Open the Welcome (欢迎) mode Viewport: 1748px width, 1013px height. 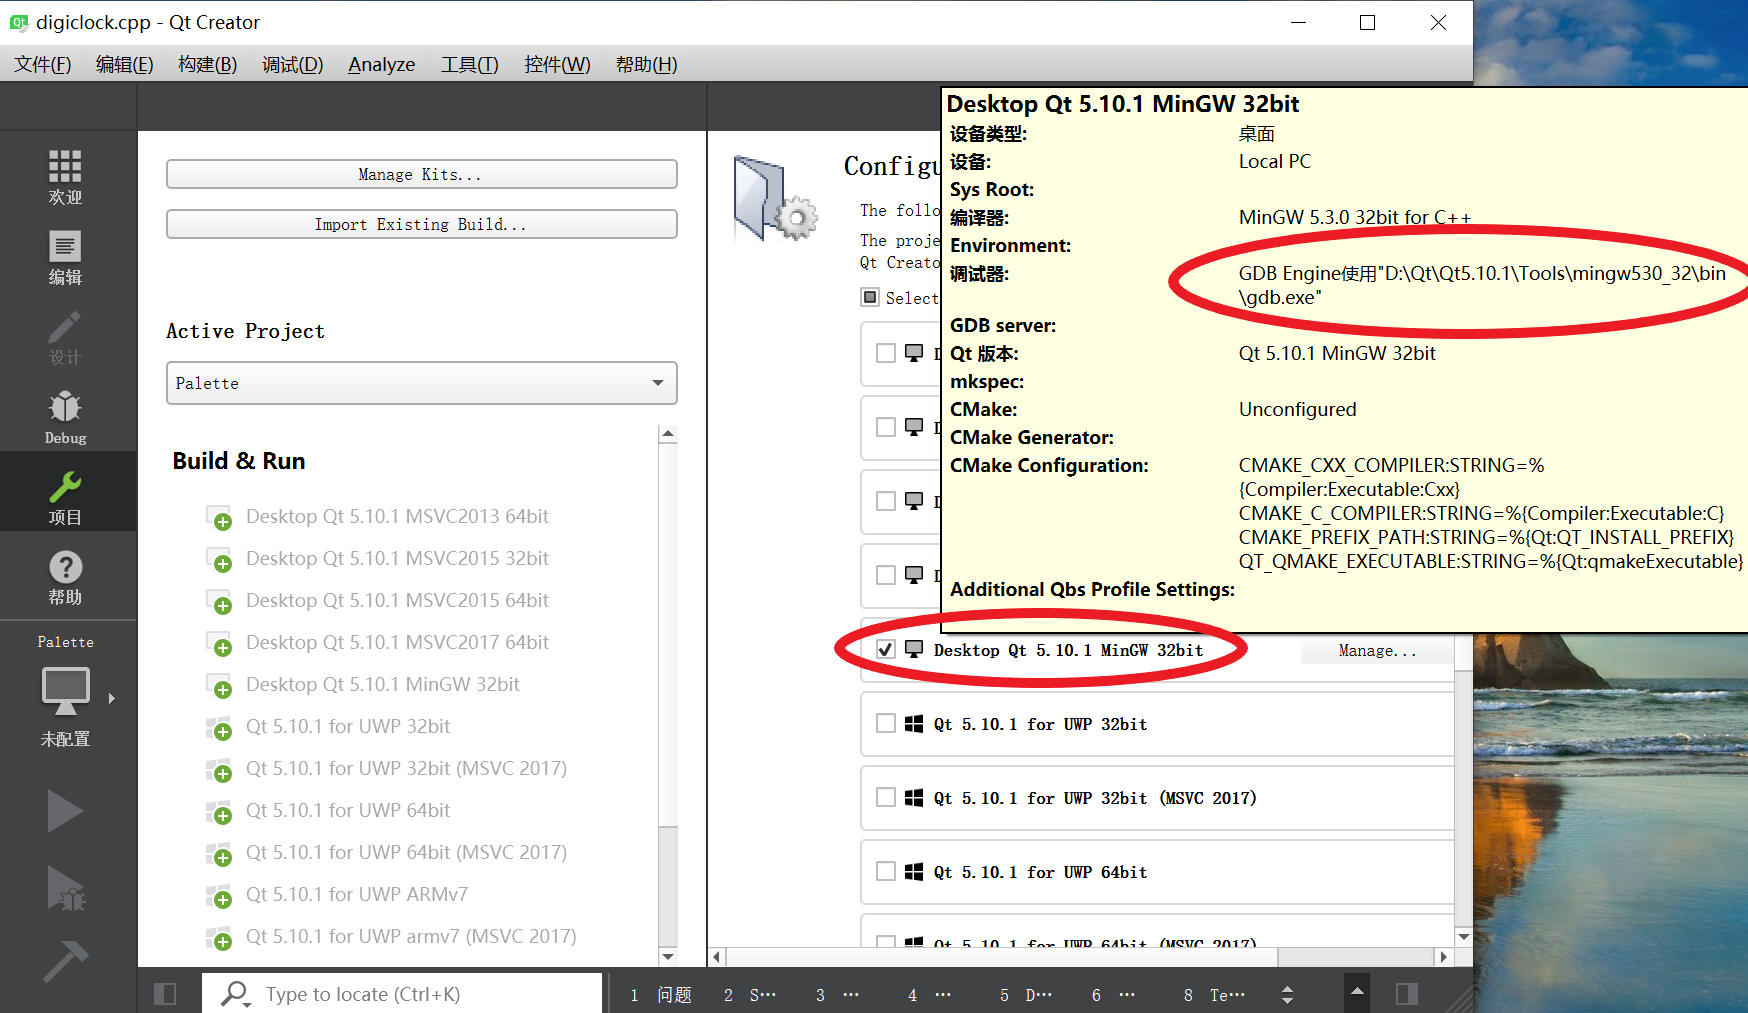pos(65,177)
